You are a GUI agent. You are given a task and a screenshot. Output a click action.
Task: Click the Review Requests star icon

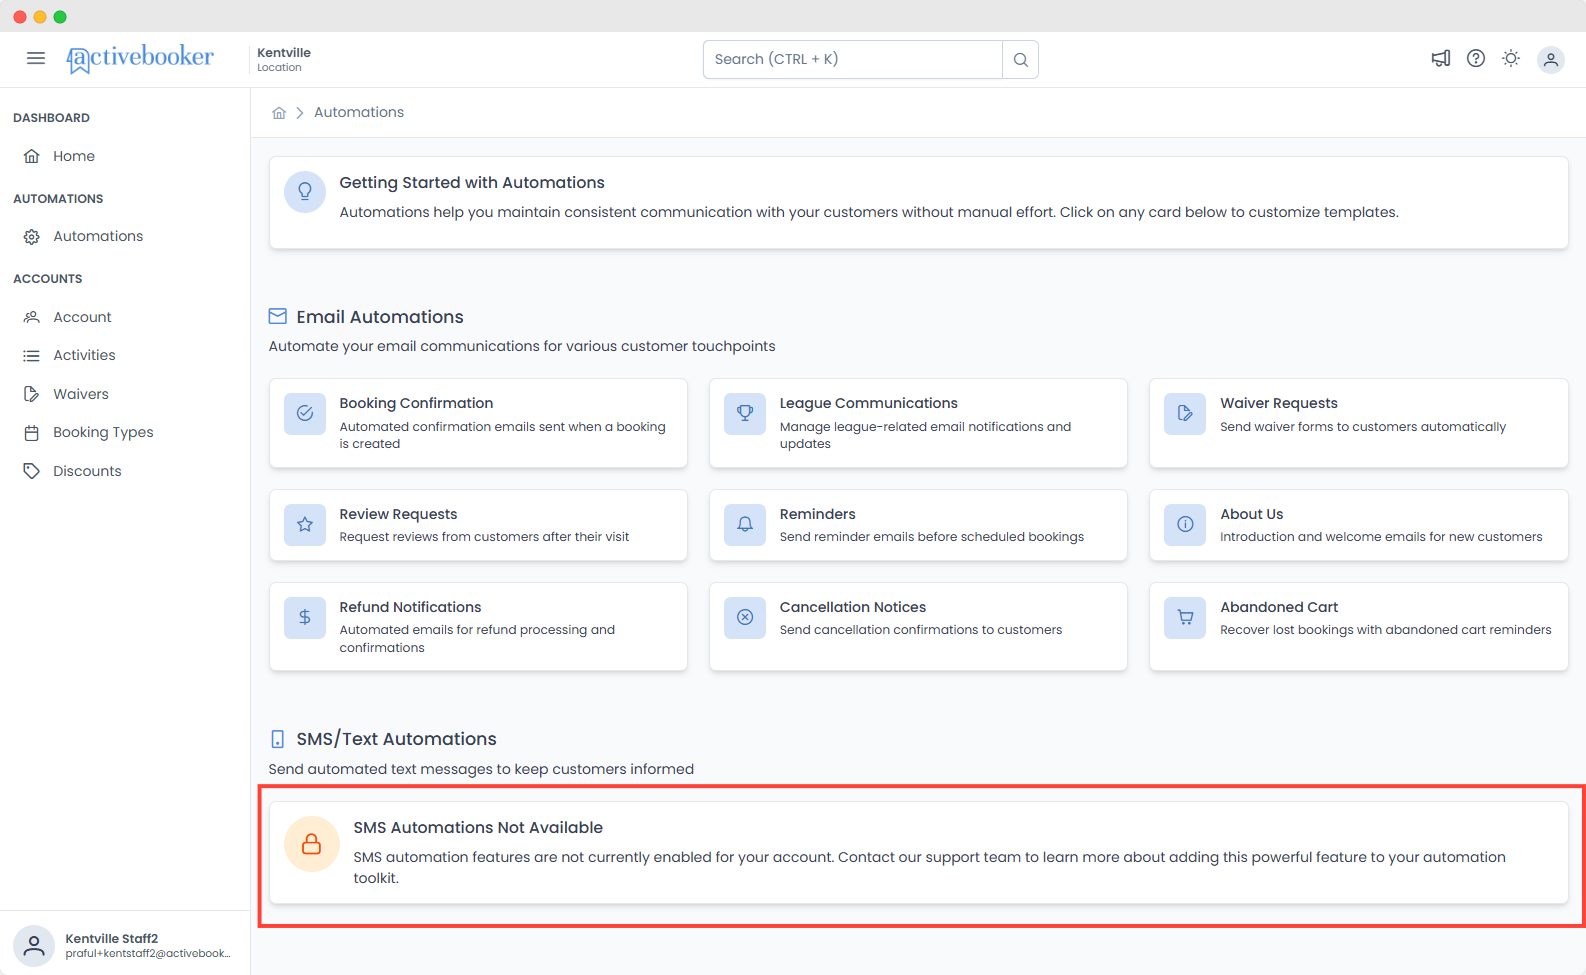pos(305,524)
